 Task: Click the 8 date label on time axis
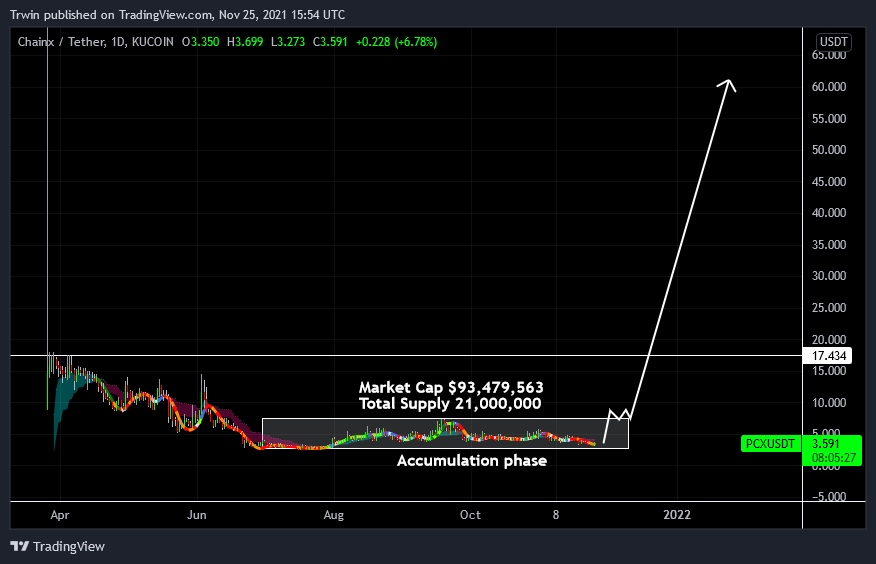(x=556, y=515)
